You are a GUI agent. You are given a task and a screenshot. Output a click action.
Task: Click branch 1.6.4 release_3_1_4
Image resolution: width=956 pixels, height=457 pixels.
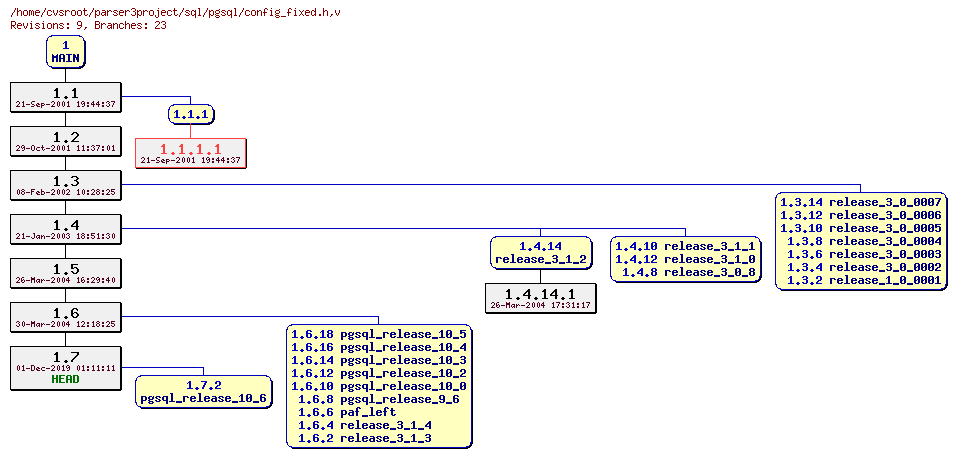[365, 425]
